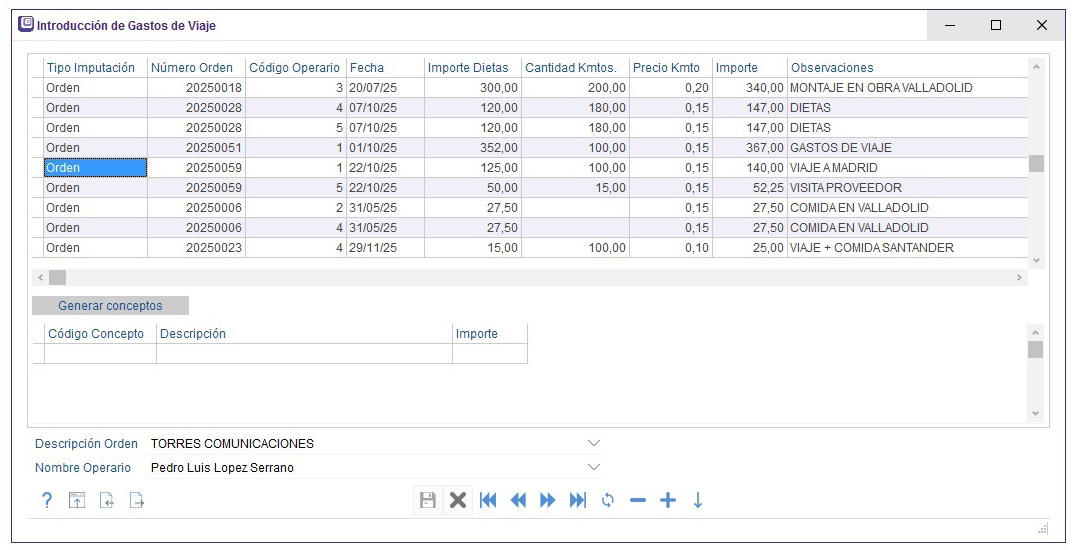Expand the Descripción Orden dropdown

pyautogui.click(x=594, y=443)
